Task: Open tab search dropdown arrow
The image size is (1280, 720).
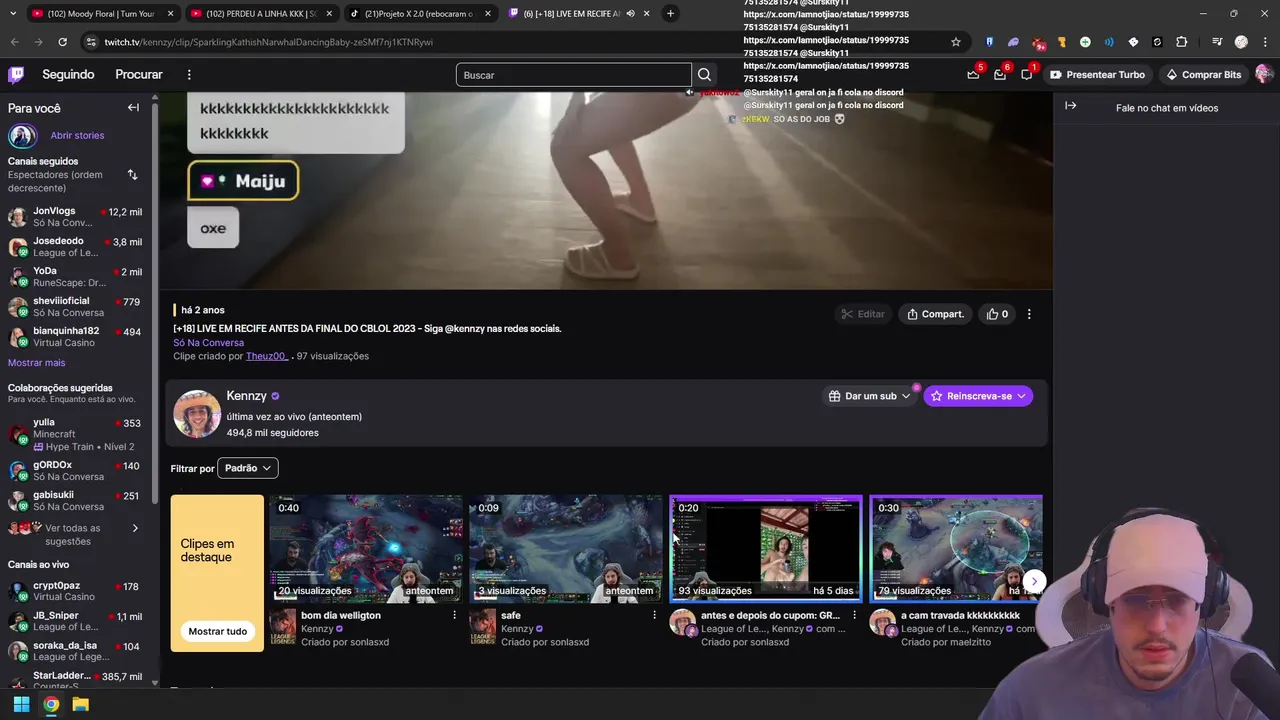Action: [14, 13]
